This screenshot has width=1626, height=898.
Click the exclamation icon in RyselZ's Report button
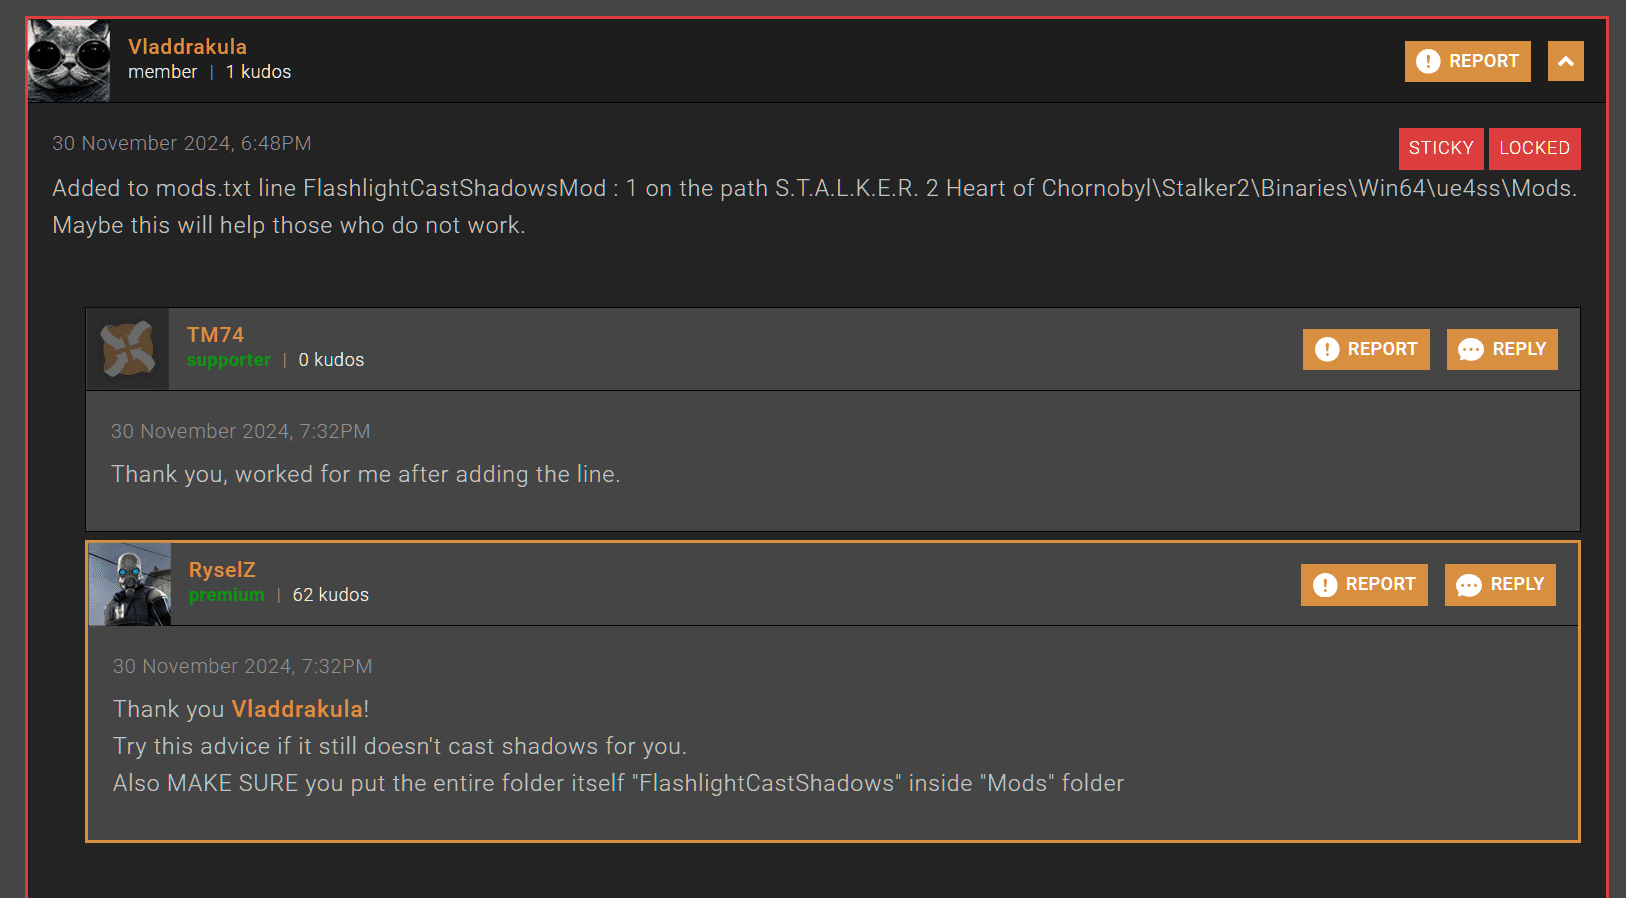click(1324, 584)
